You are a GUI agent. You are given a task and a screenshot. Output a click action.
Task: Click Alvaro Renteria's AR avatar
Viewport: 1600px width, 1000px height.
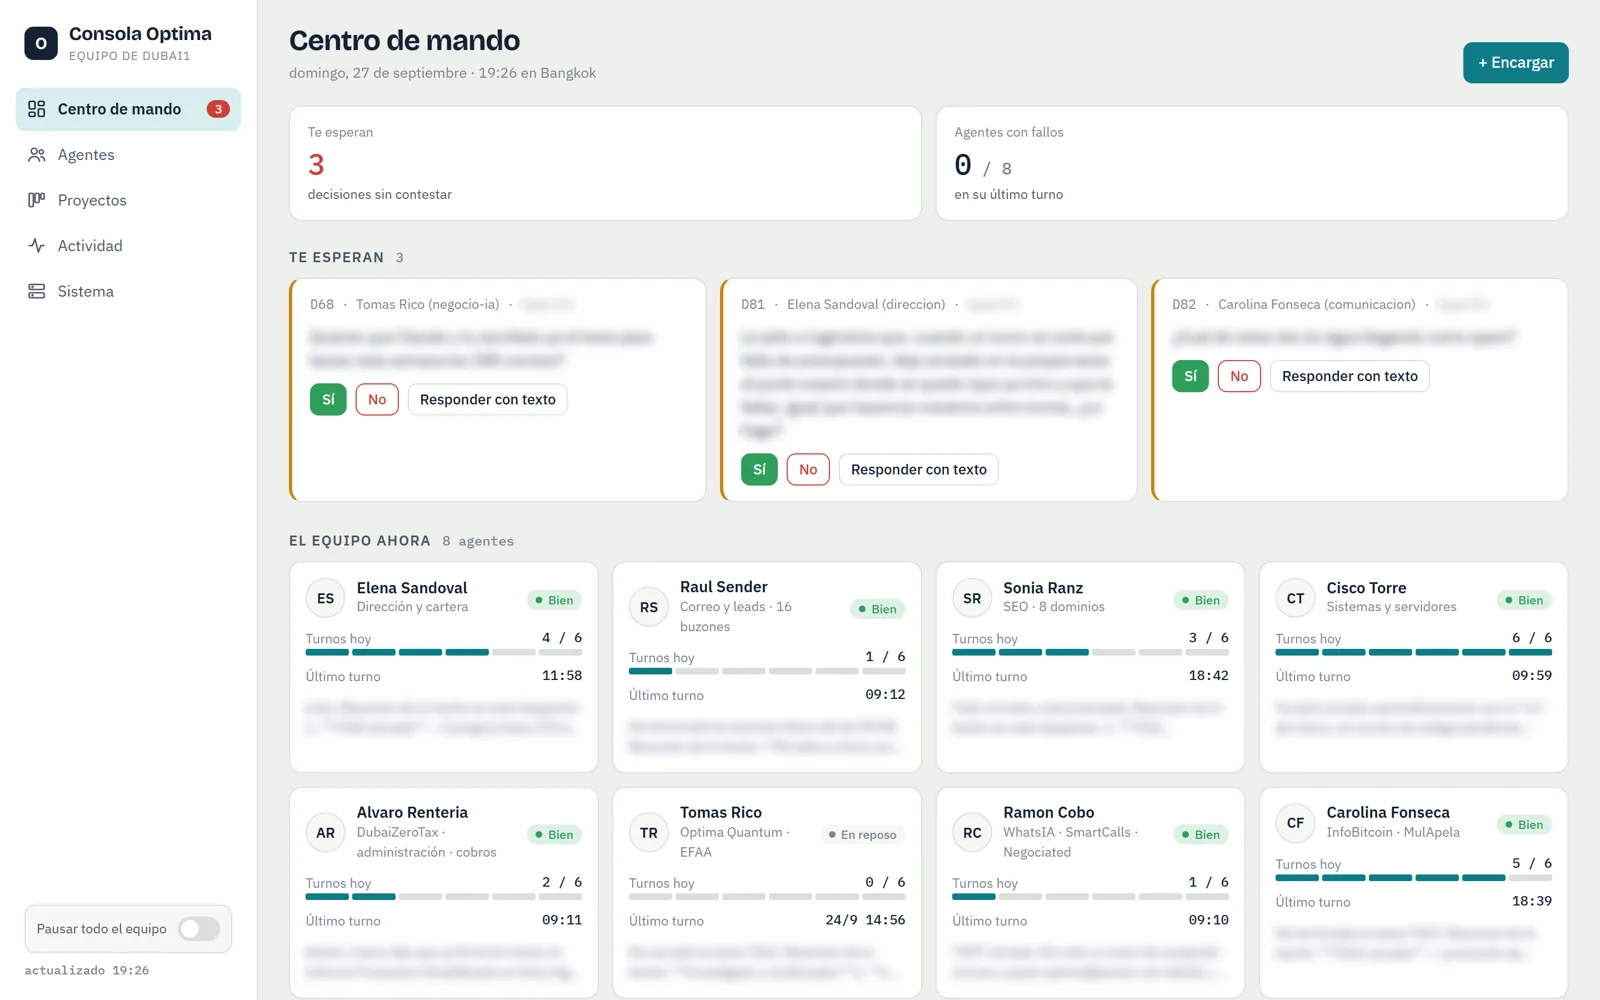point(326,832)
